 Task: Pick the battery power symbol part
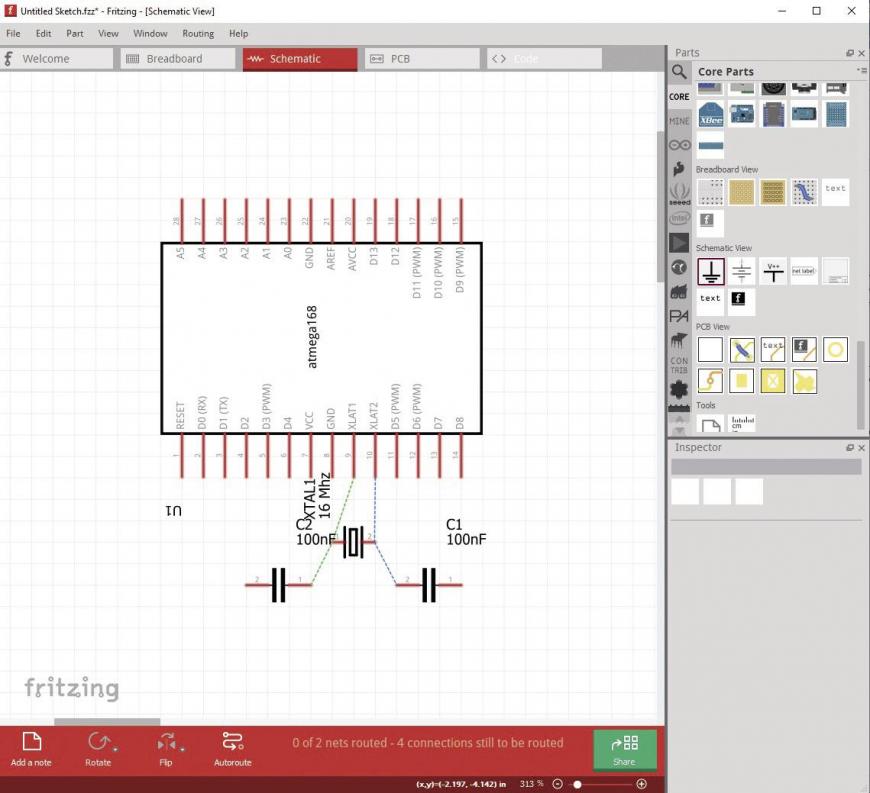tap(742, 272)
